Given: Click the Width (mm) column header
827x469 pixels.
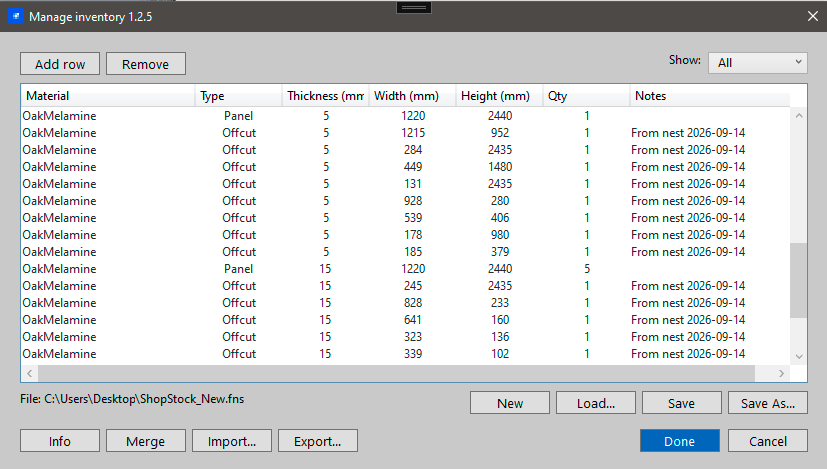Looking at the screenshot, I should [x=412, y=96].
